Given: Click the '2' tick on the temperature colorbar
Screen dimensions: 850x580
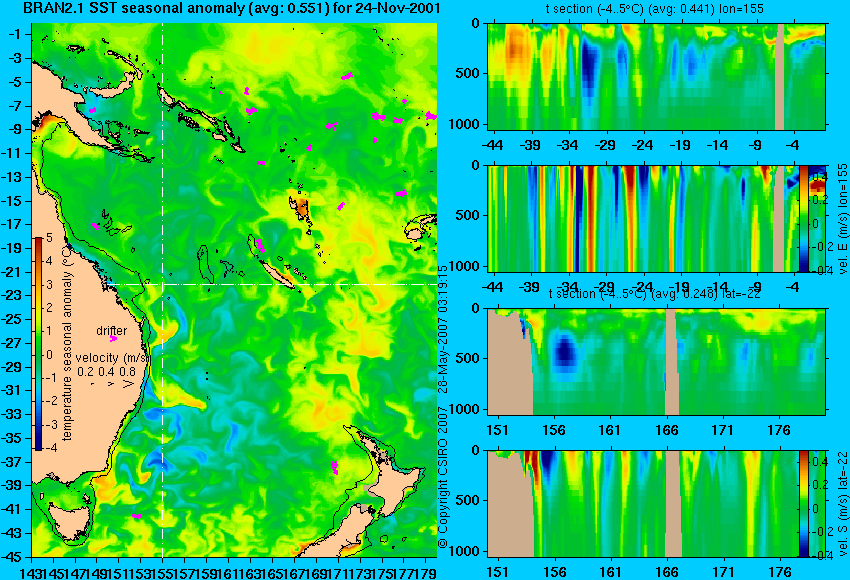Looking at the screenshot, I should point(49,307).
